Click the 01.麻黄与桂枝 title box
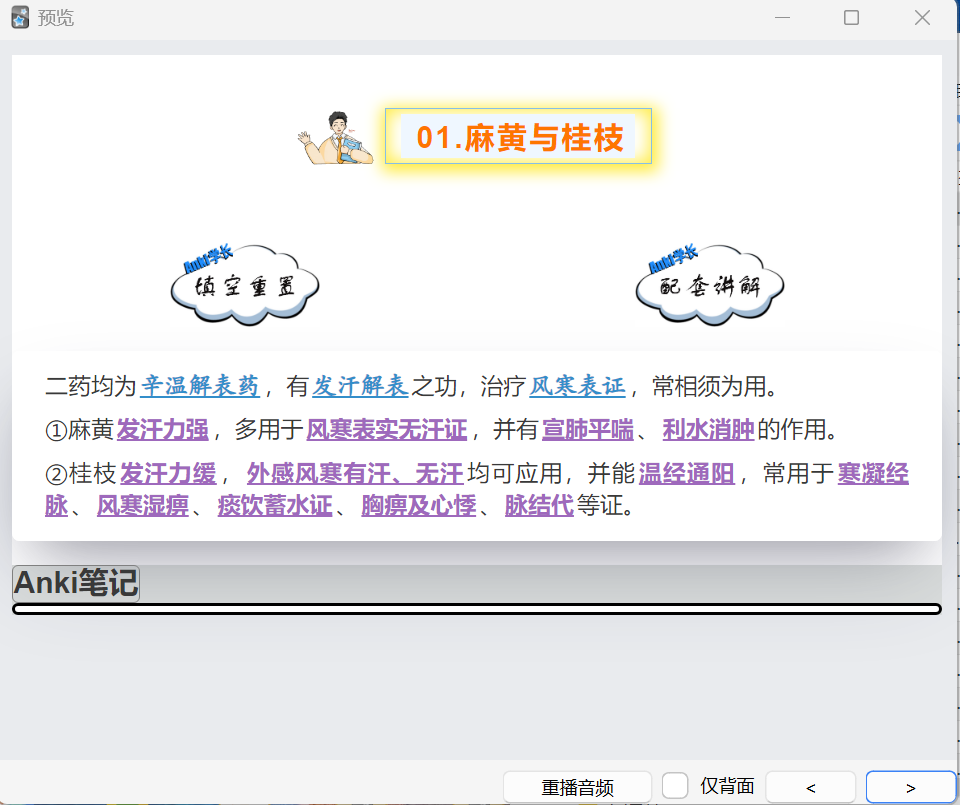 tap(519, 137)
